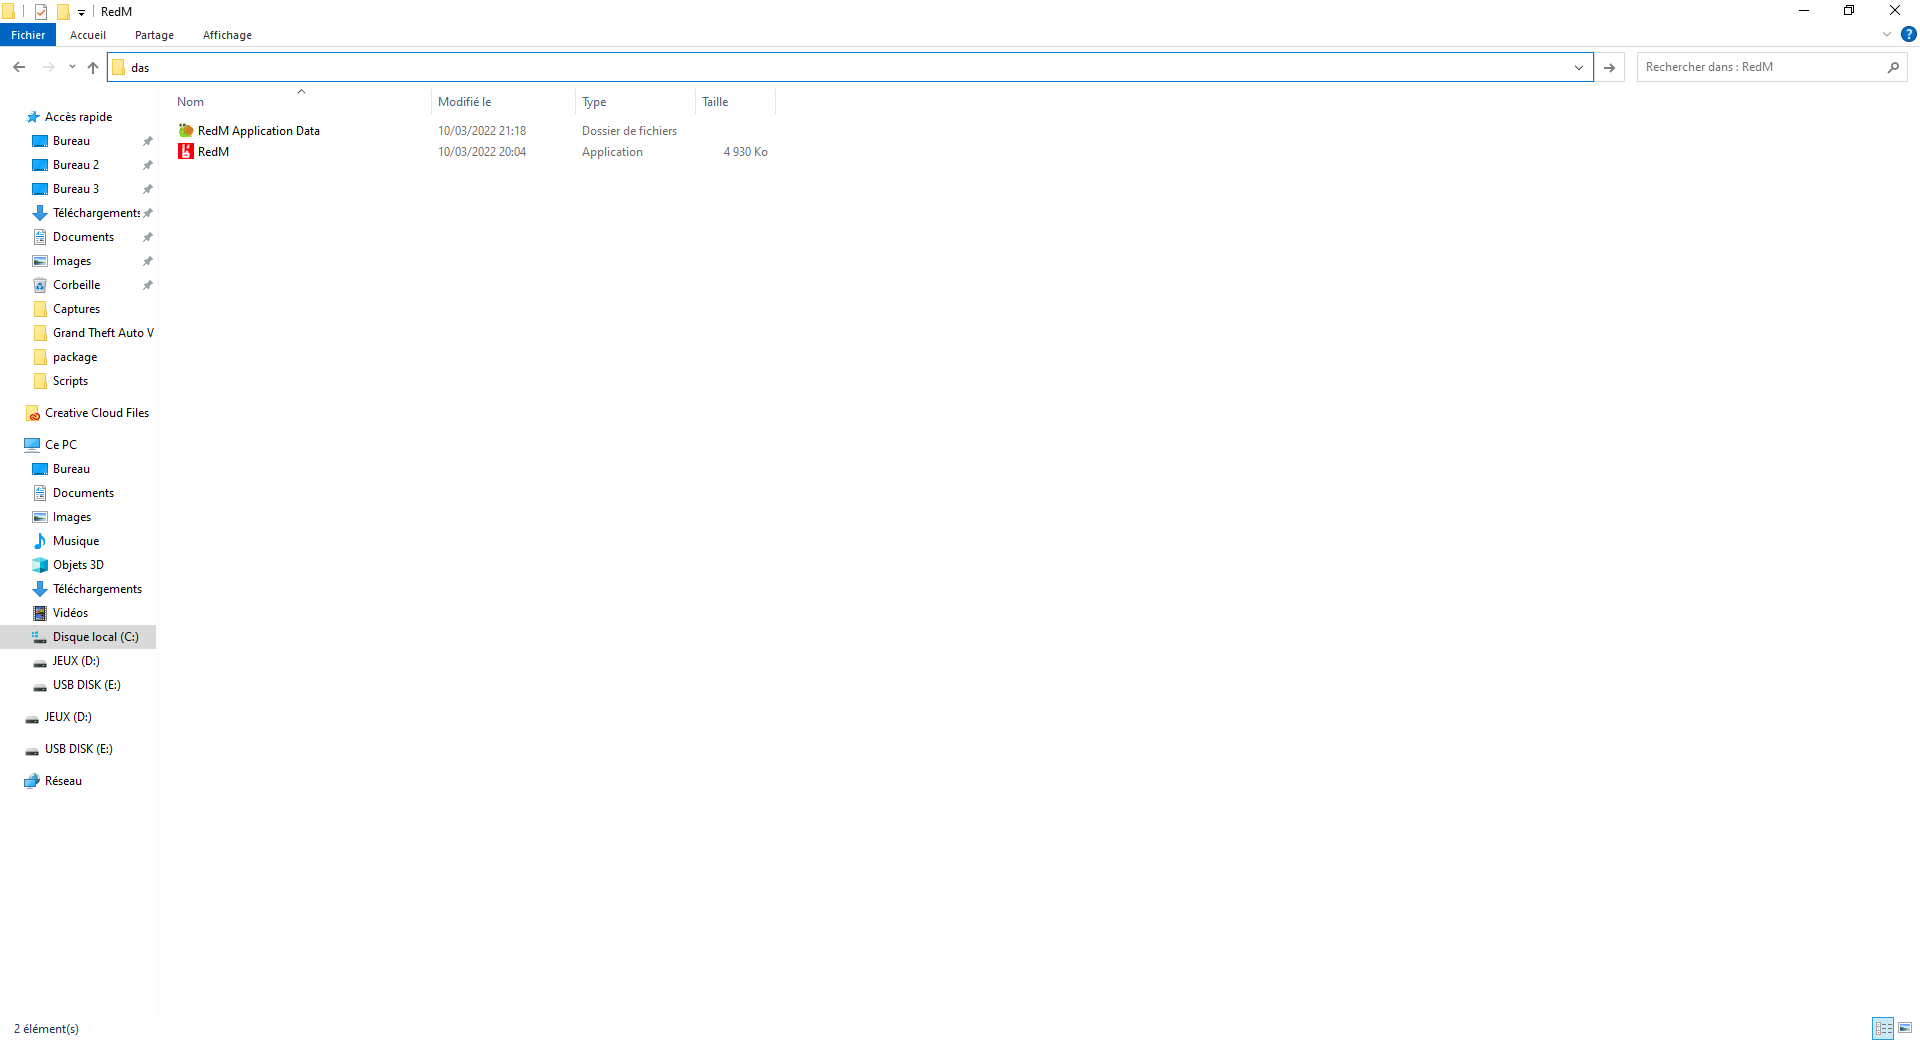Open 'JEUX (D:)' under Ce PC
The image size is (1920, 1040).
click(x=76, y=661)
